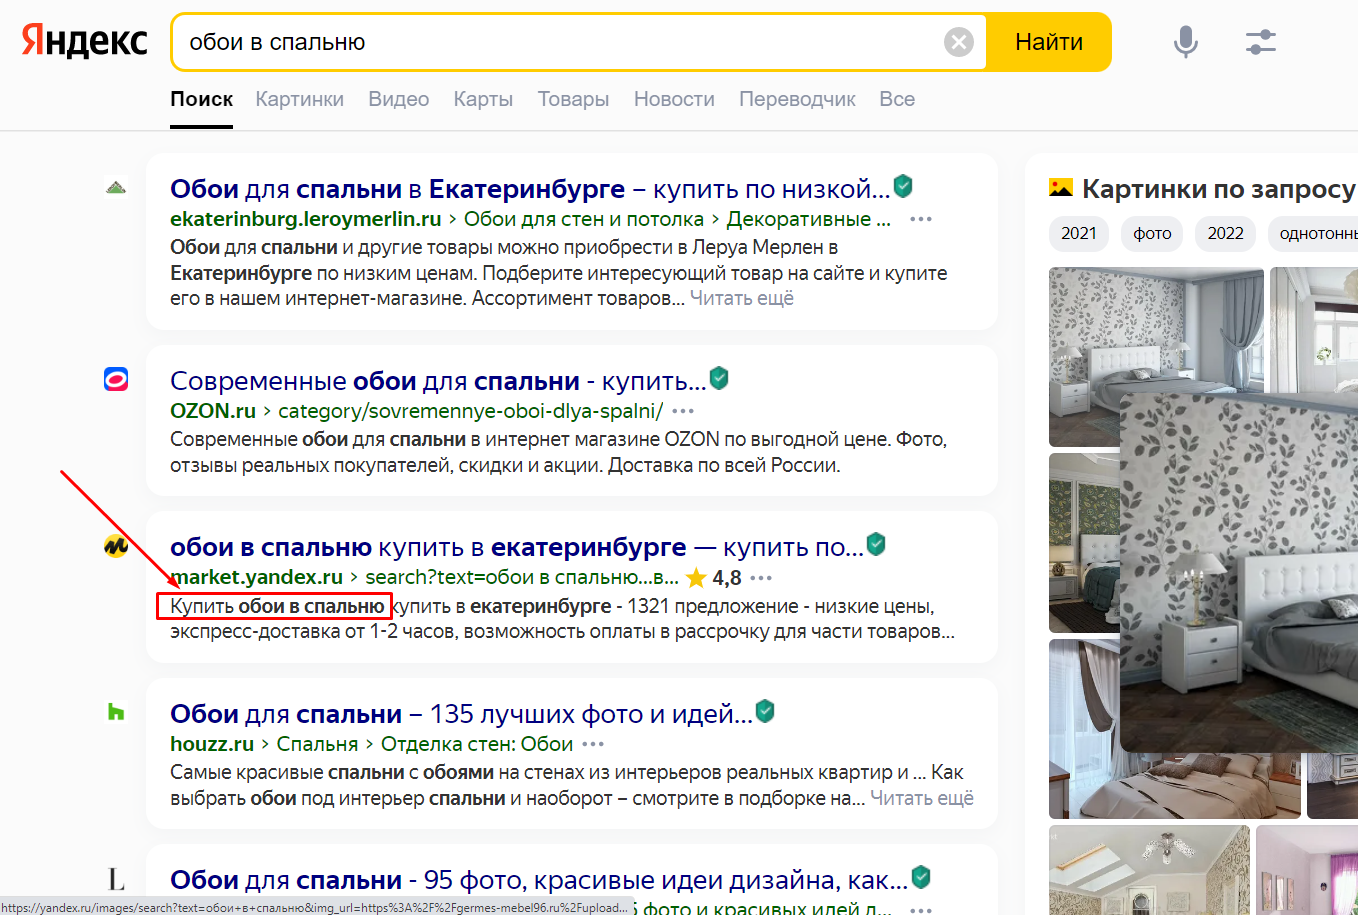Open search settings sliders icon

(1261, 42)
